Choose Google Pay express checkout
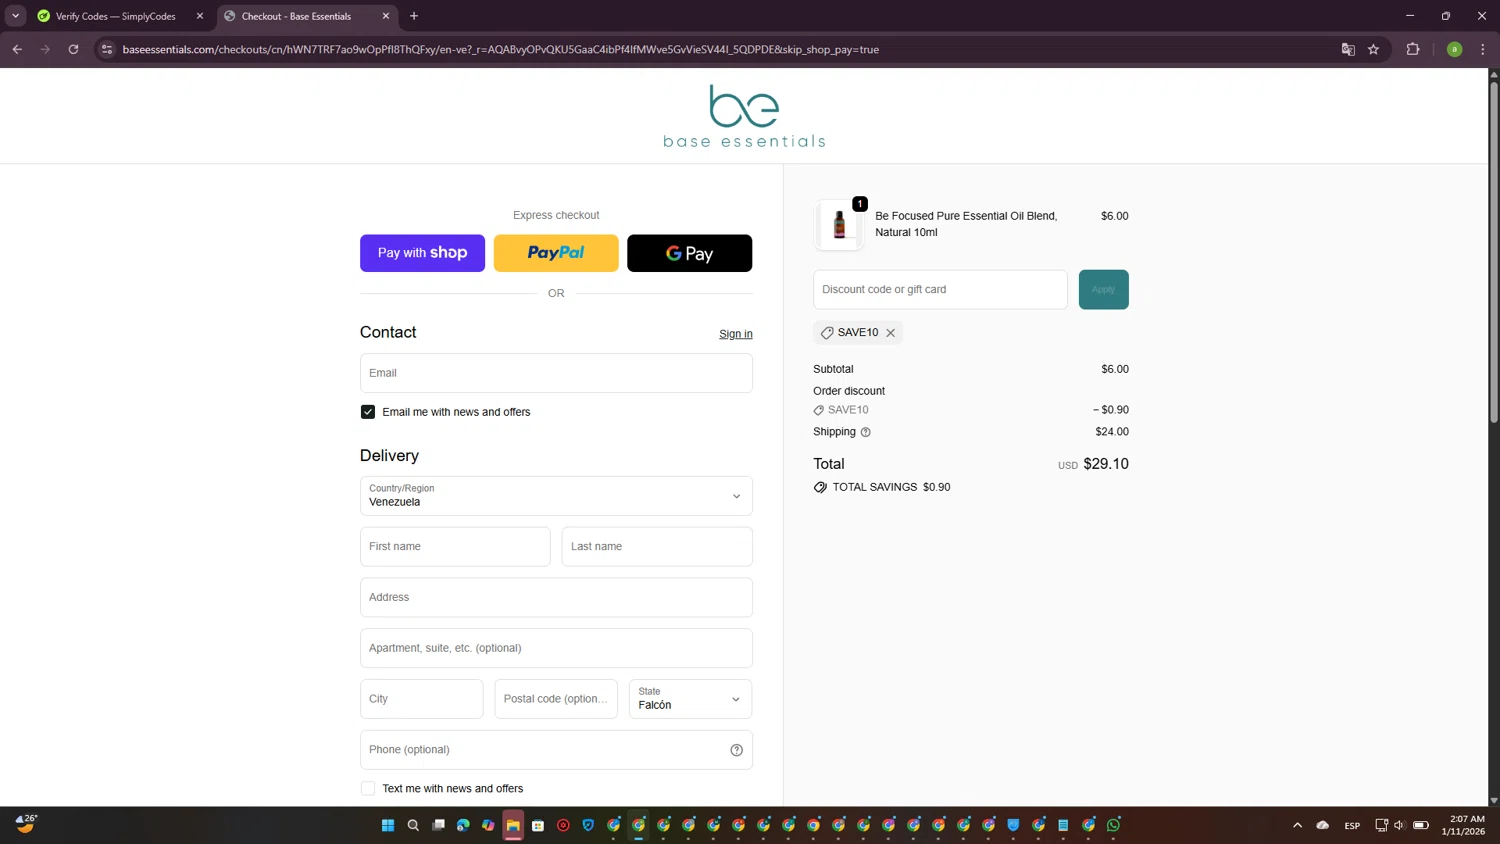 coord(689,253)
